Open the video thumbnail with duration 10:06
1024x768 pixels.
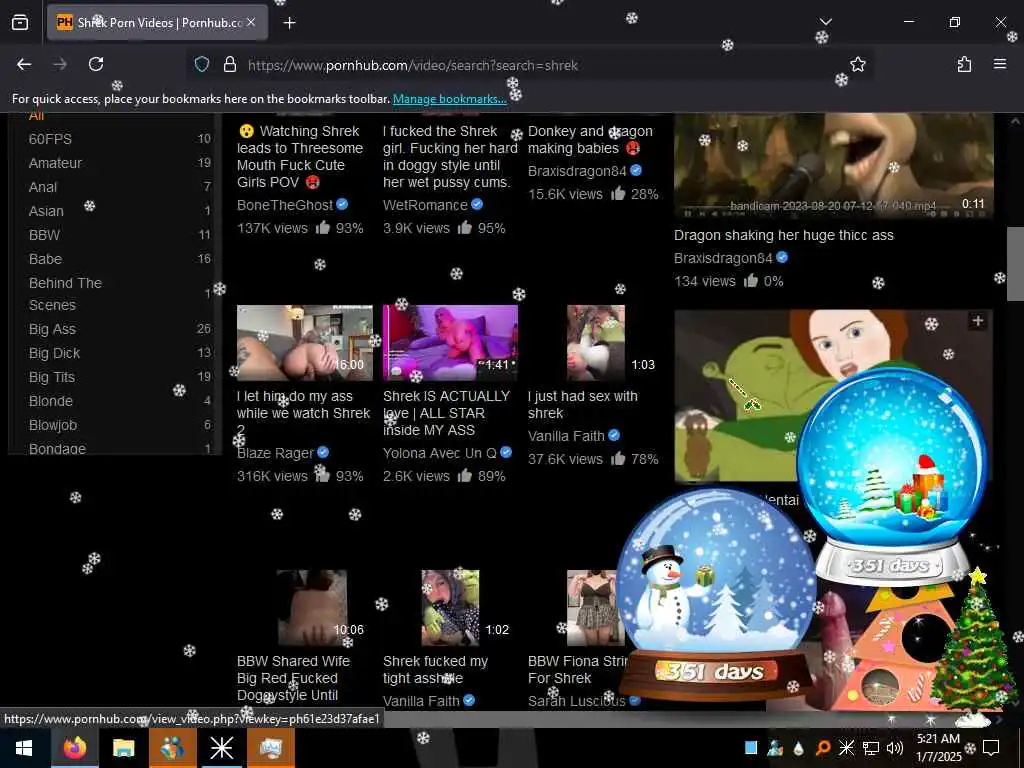312,607
